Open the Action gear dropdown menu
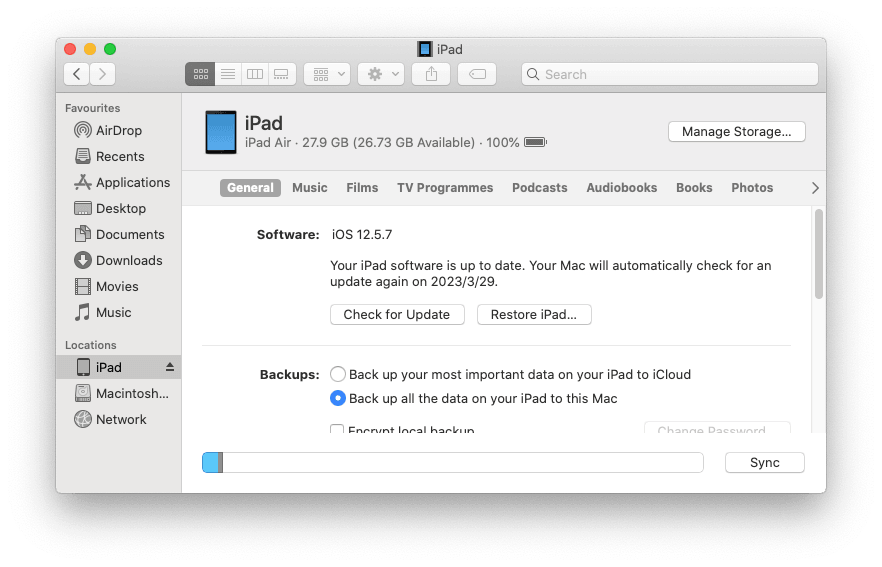 (x=381, y=74)
